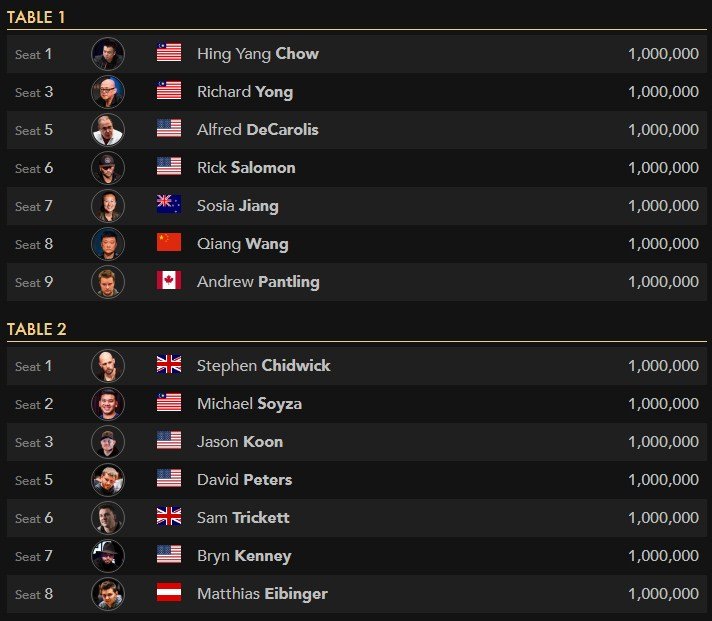Click the flag next to Rick Salomon

pyautogui.click(x=169, y=168)
